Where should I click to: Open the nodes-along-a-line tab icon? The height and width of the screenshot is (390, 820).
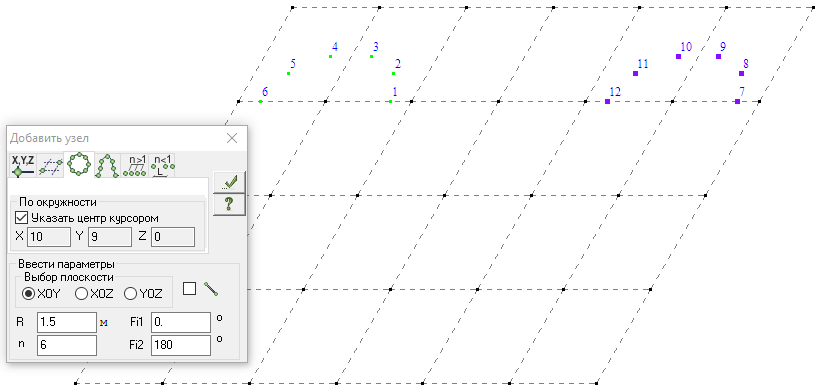coord(51,166)
